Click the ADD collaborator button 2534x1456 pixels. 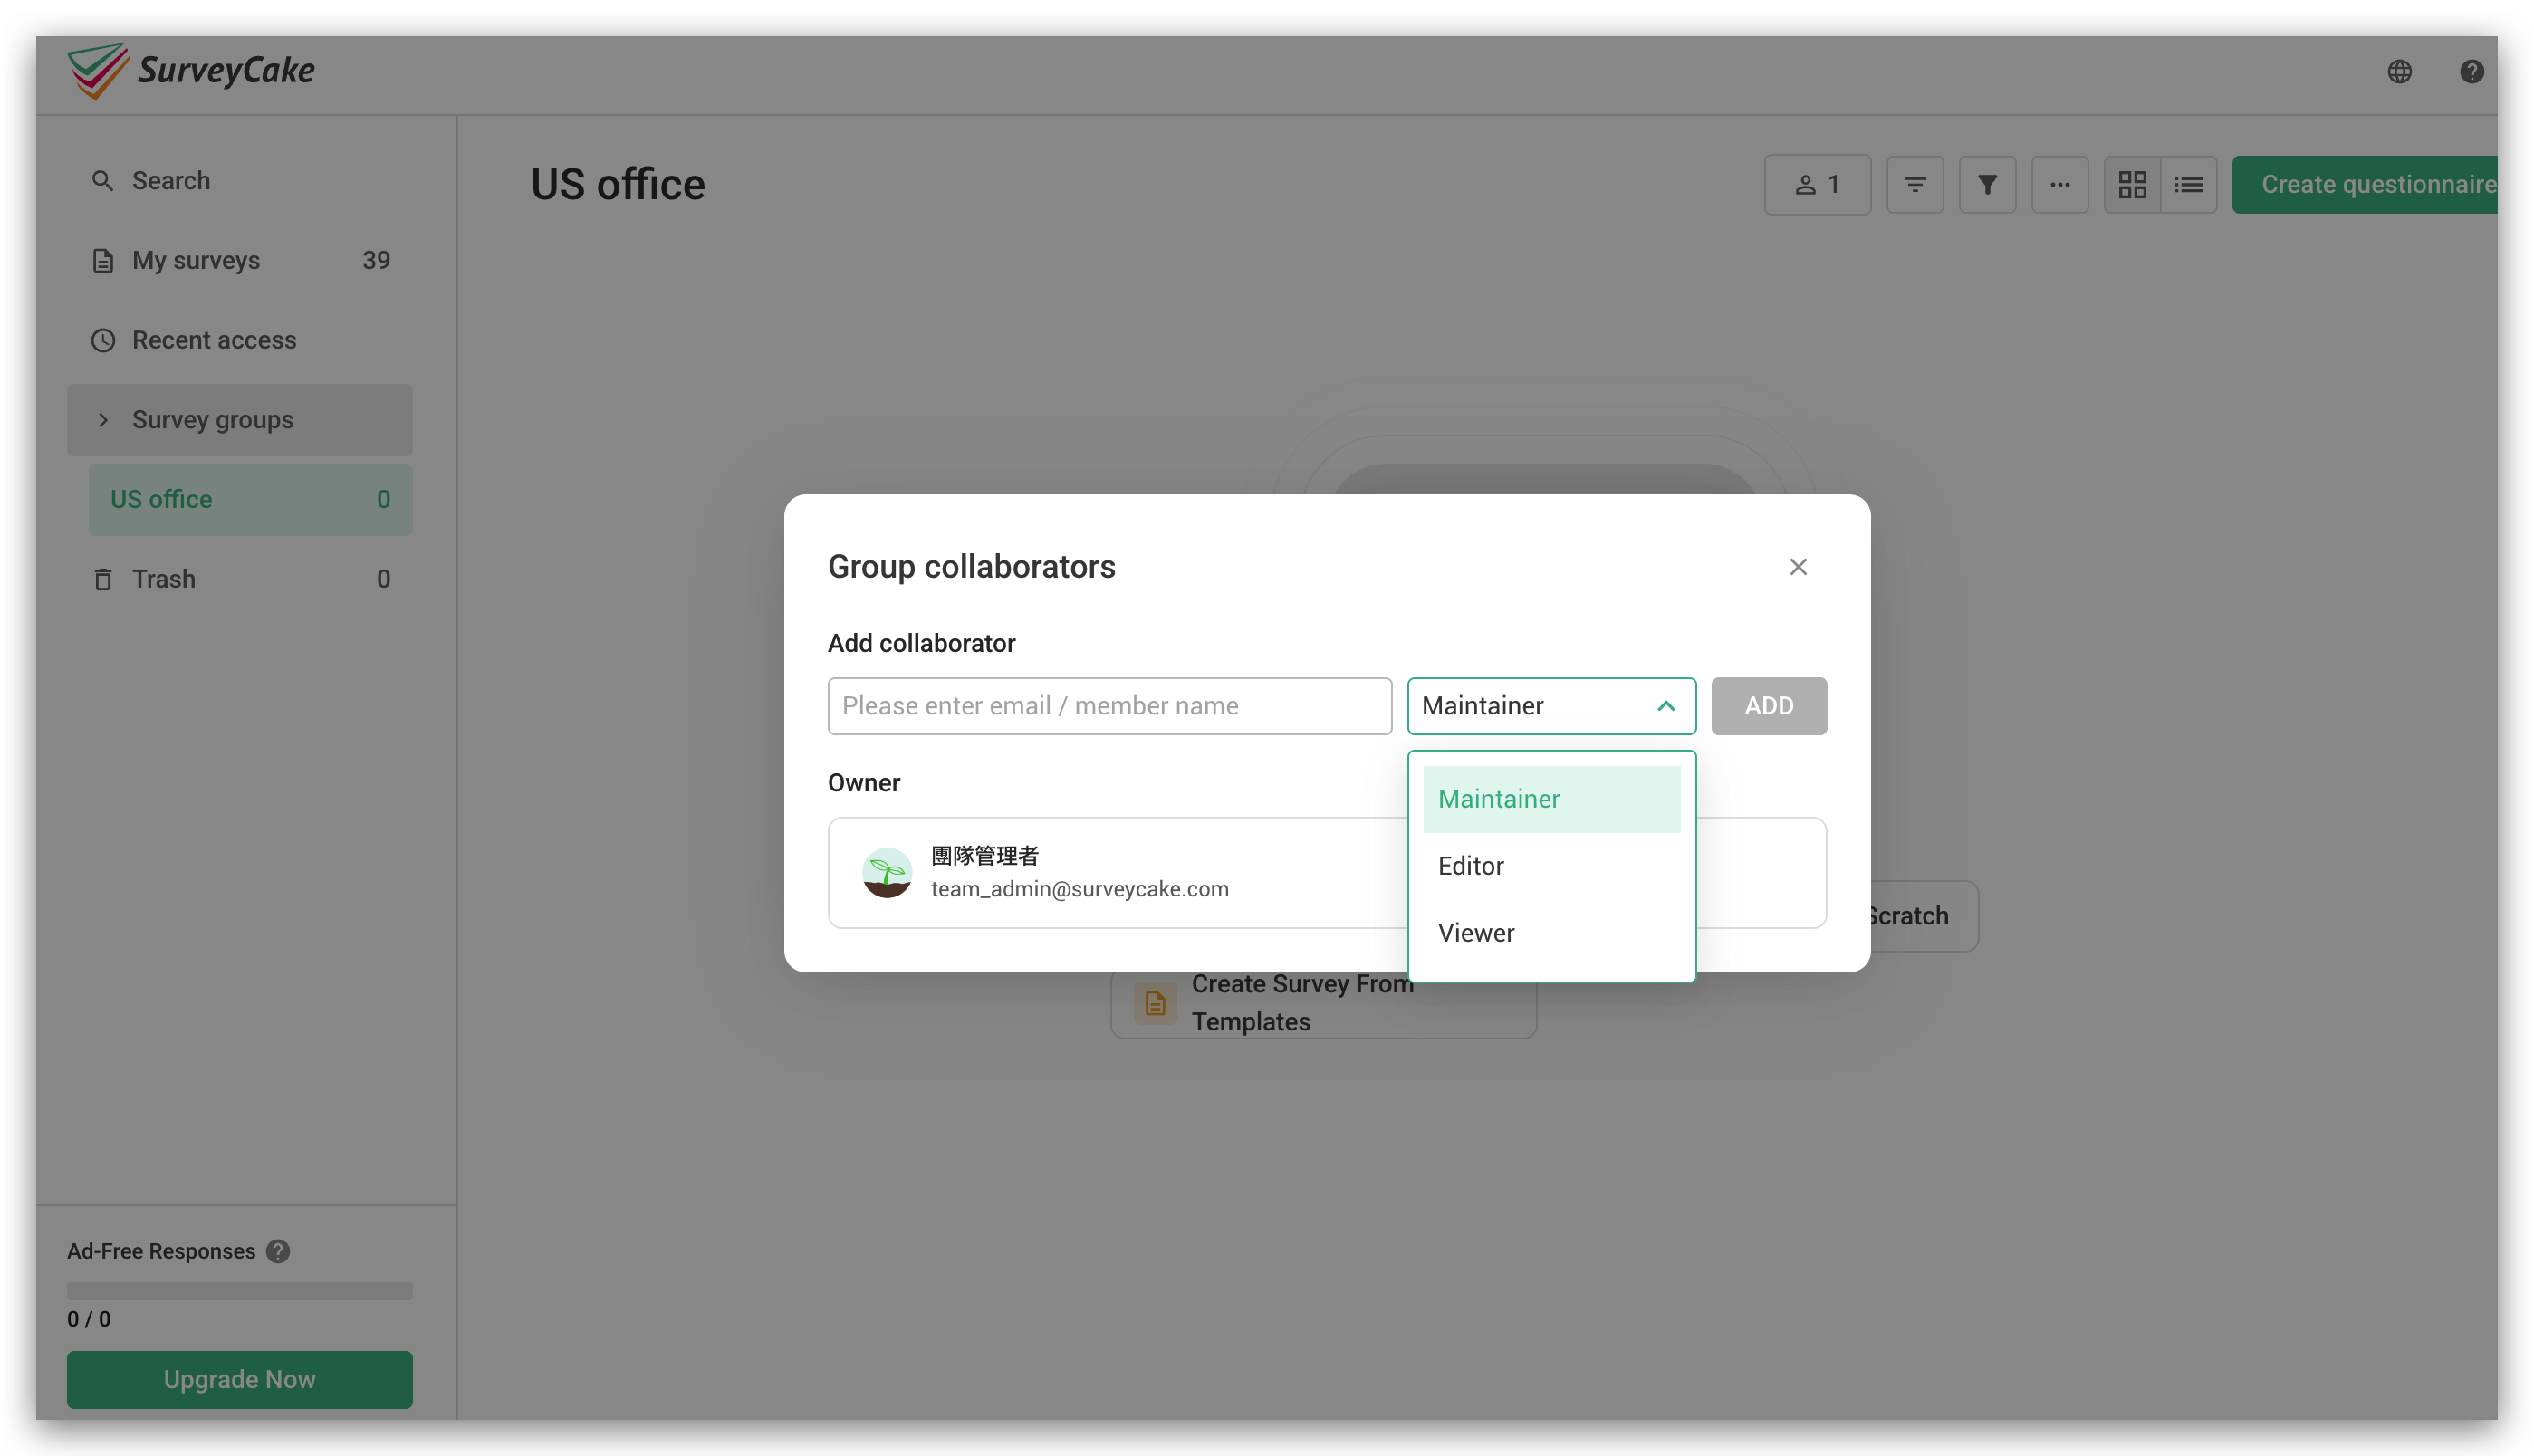(x=1768, y=706)
